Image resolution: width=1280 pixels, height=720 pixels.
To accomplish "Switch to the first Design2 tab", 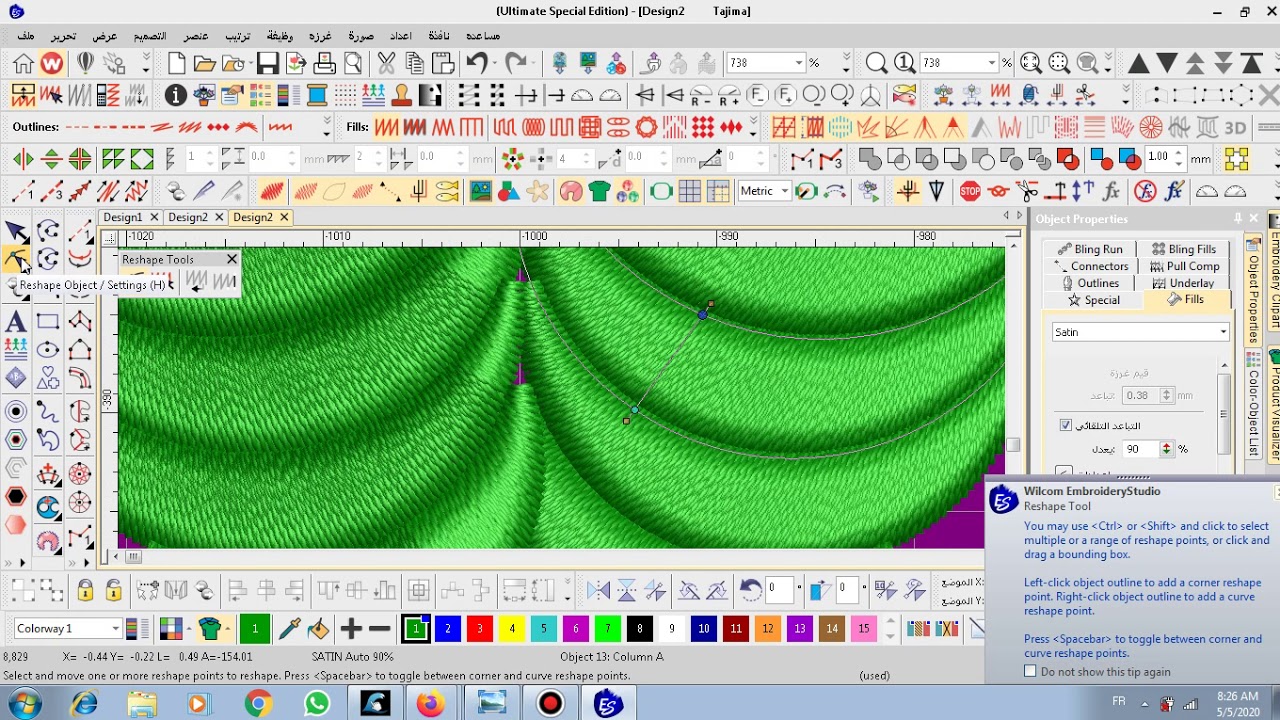I will 188,217.
